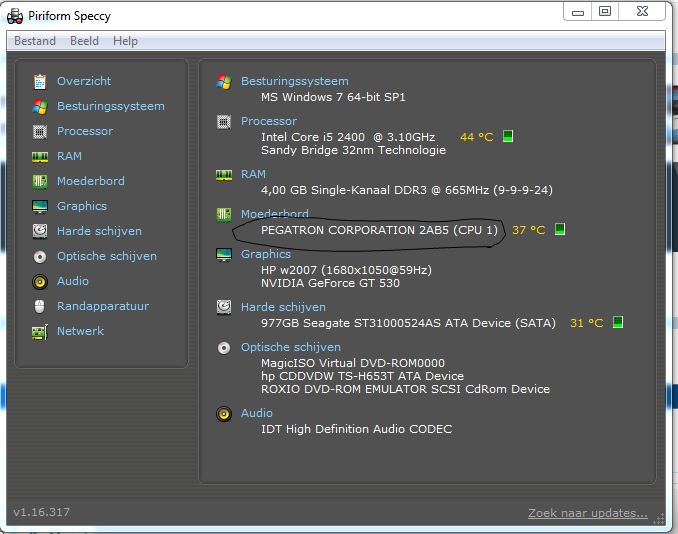Screen dimensions: 678x534
Task: Click Harde schijven heading link in summary
Action: click(x=283, y=307)
